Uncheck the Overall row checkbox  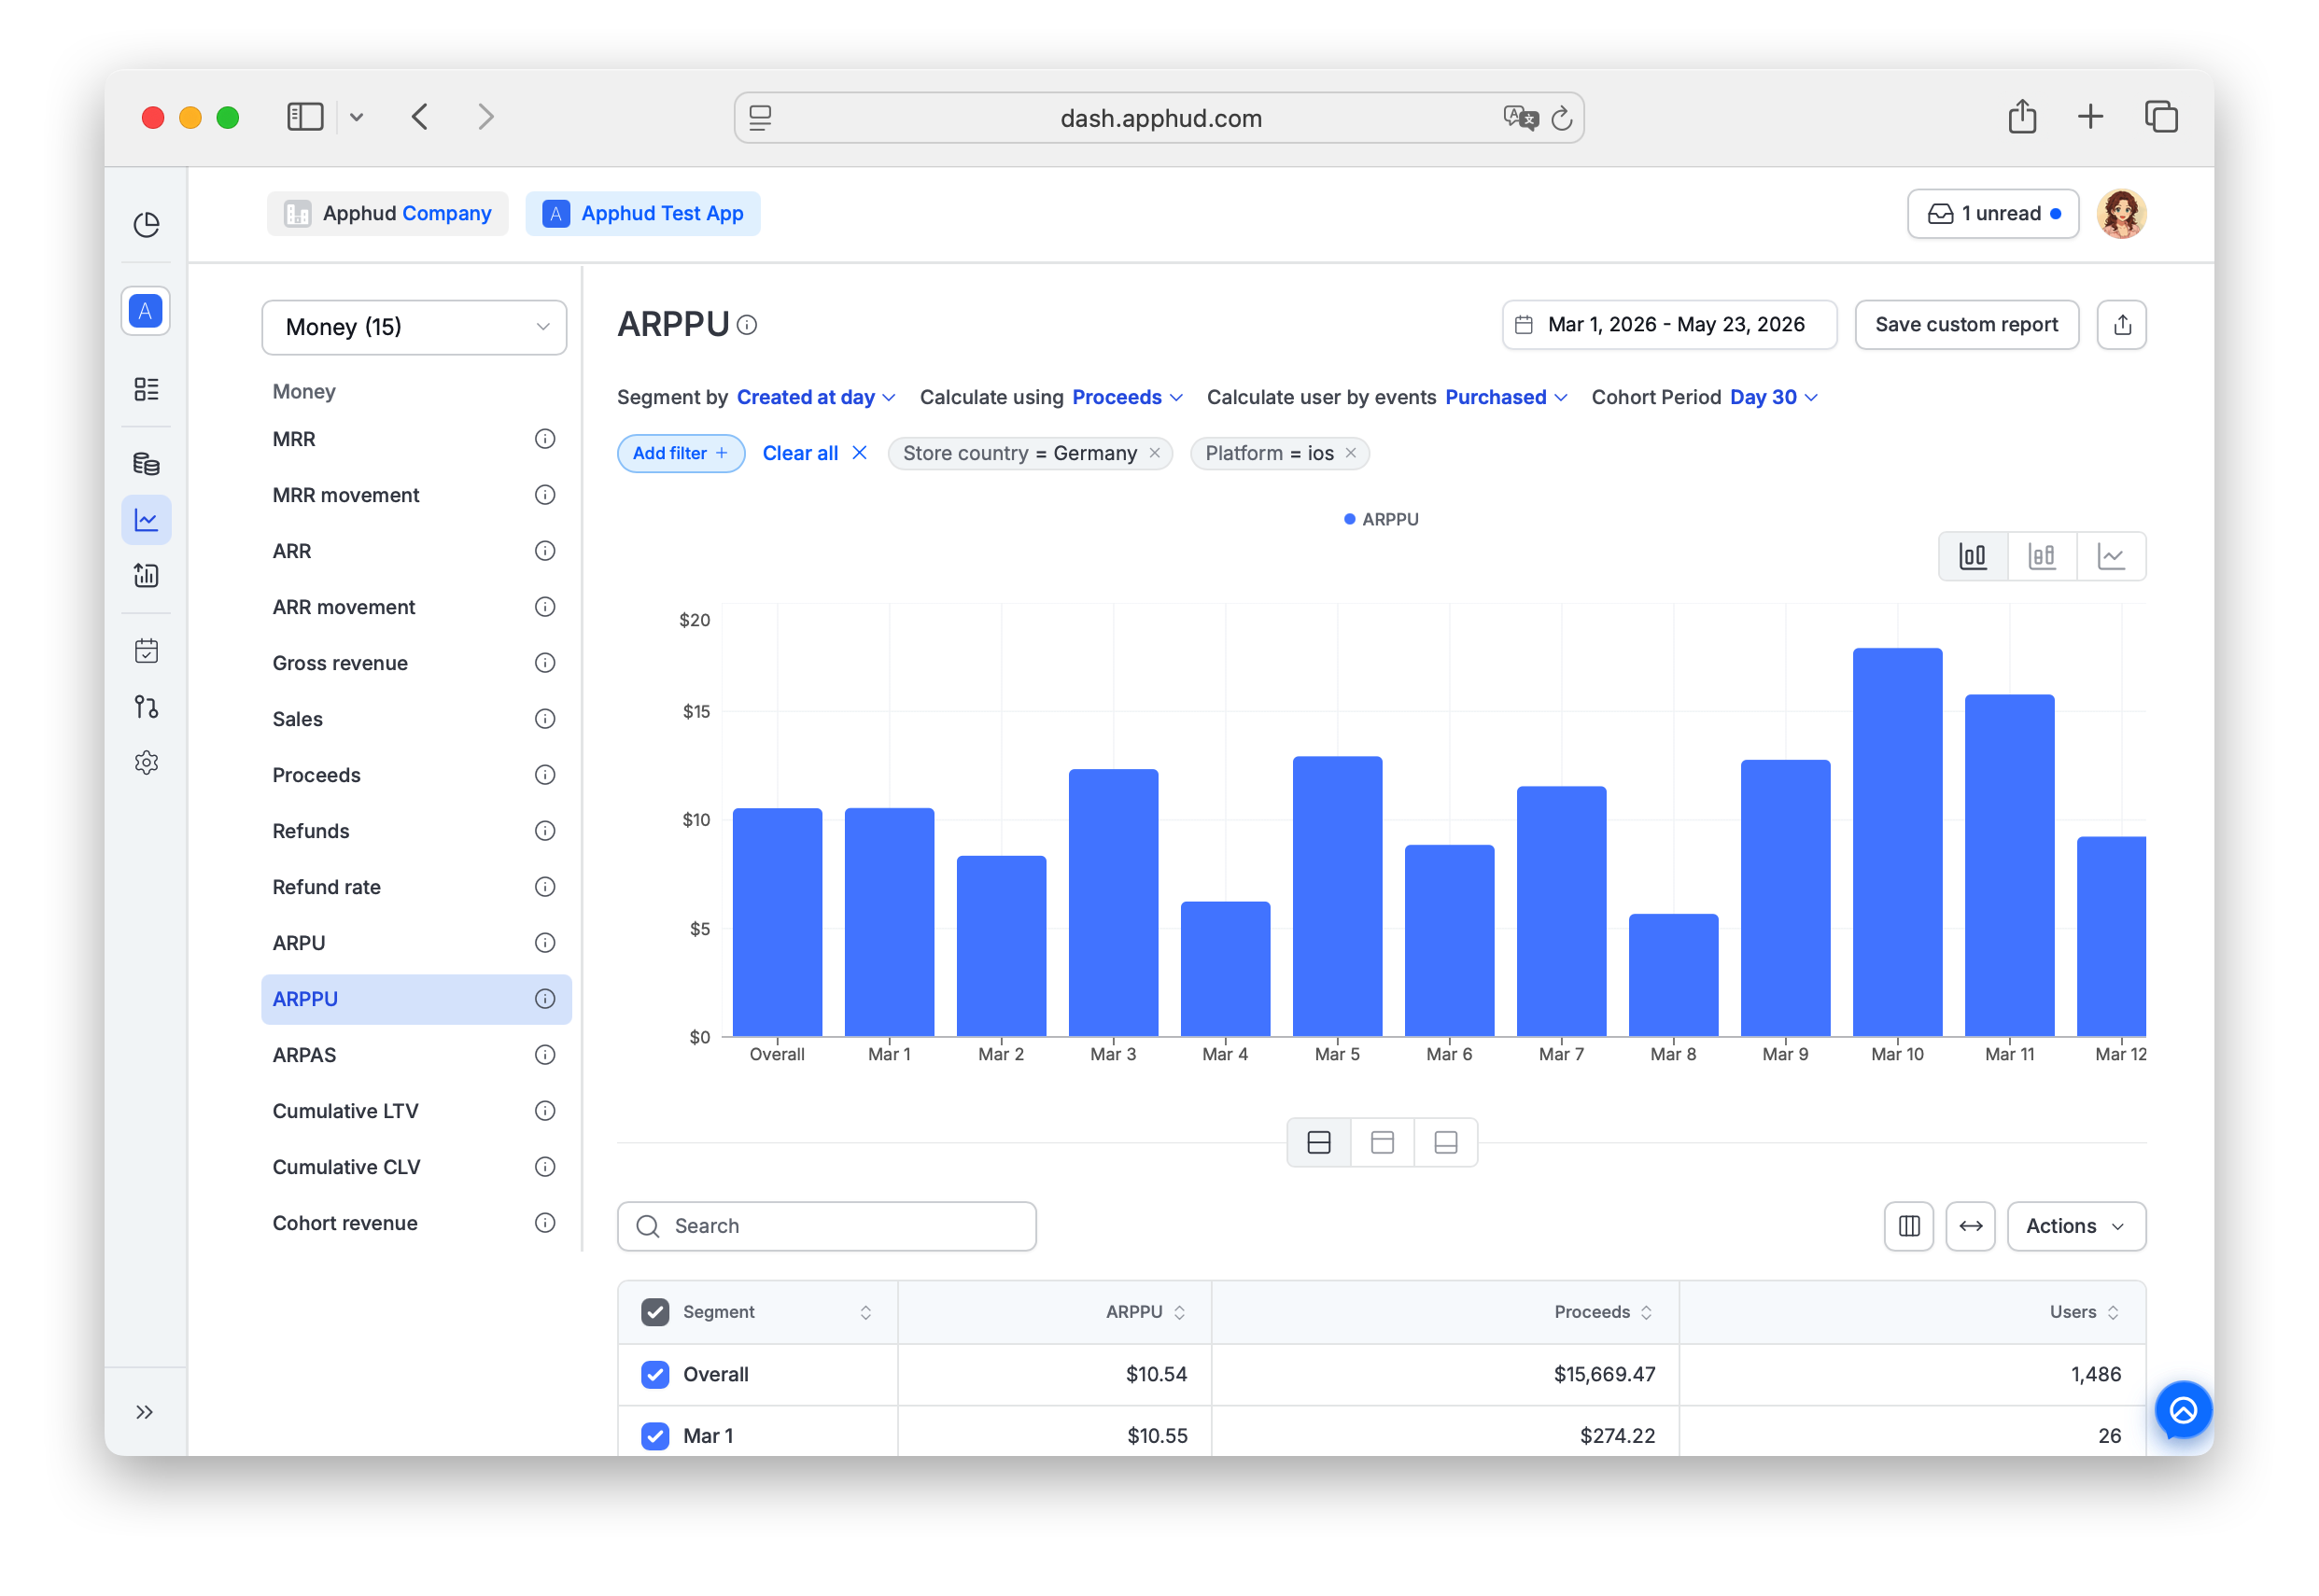pyautogui.click(x=655, y=1374)
